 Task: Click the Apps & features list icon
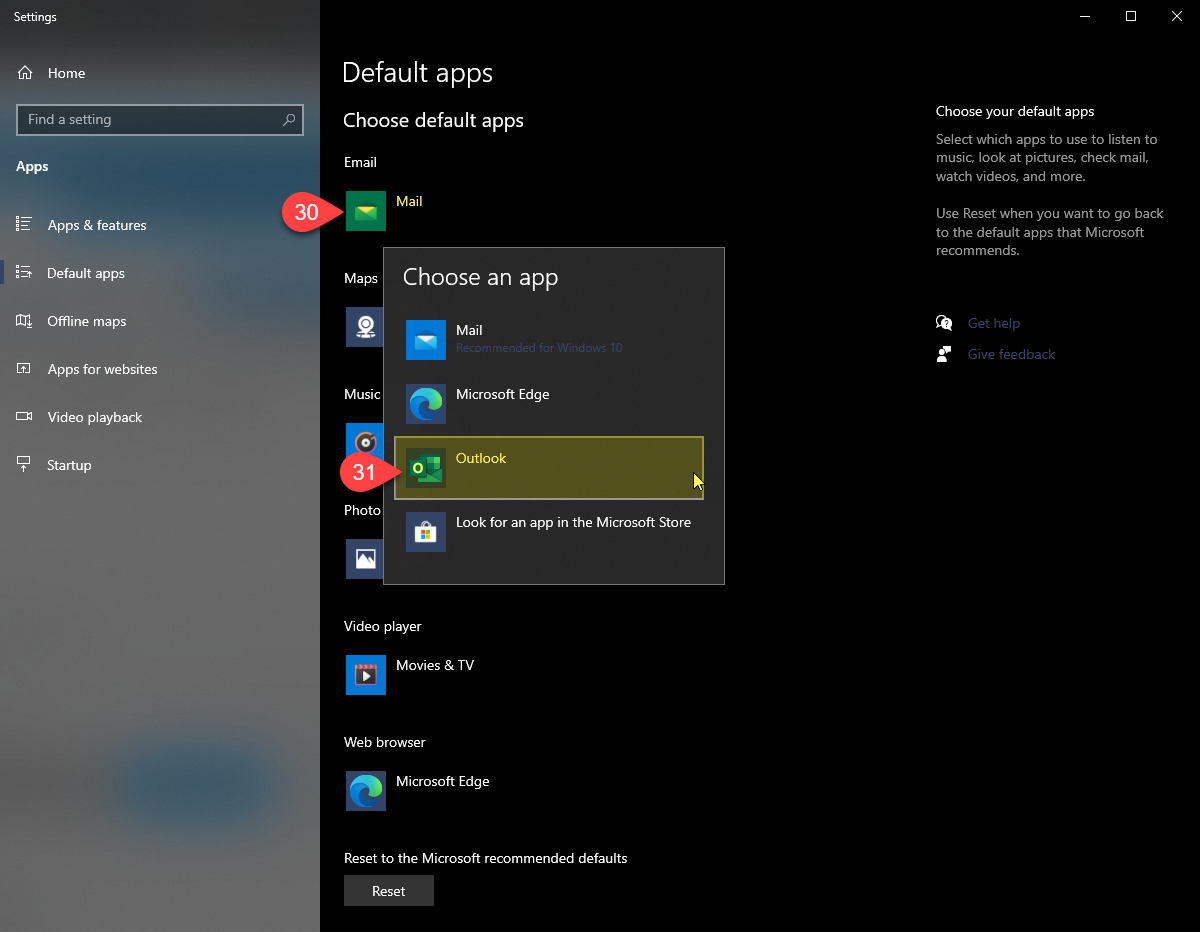[25, 224]
